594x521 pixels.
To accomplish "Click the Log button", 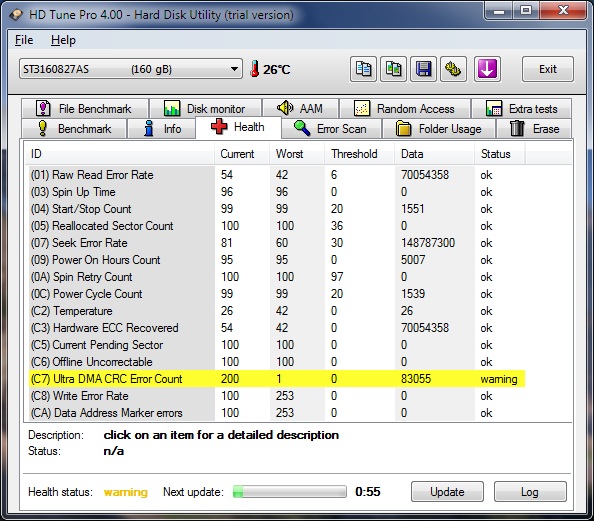I will click(x=530, y=492).
